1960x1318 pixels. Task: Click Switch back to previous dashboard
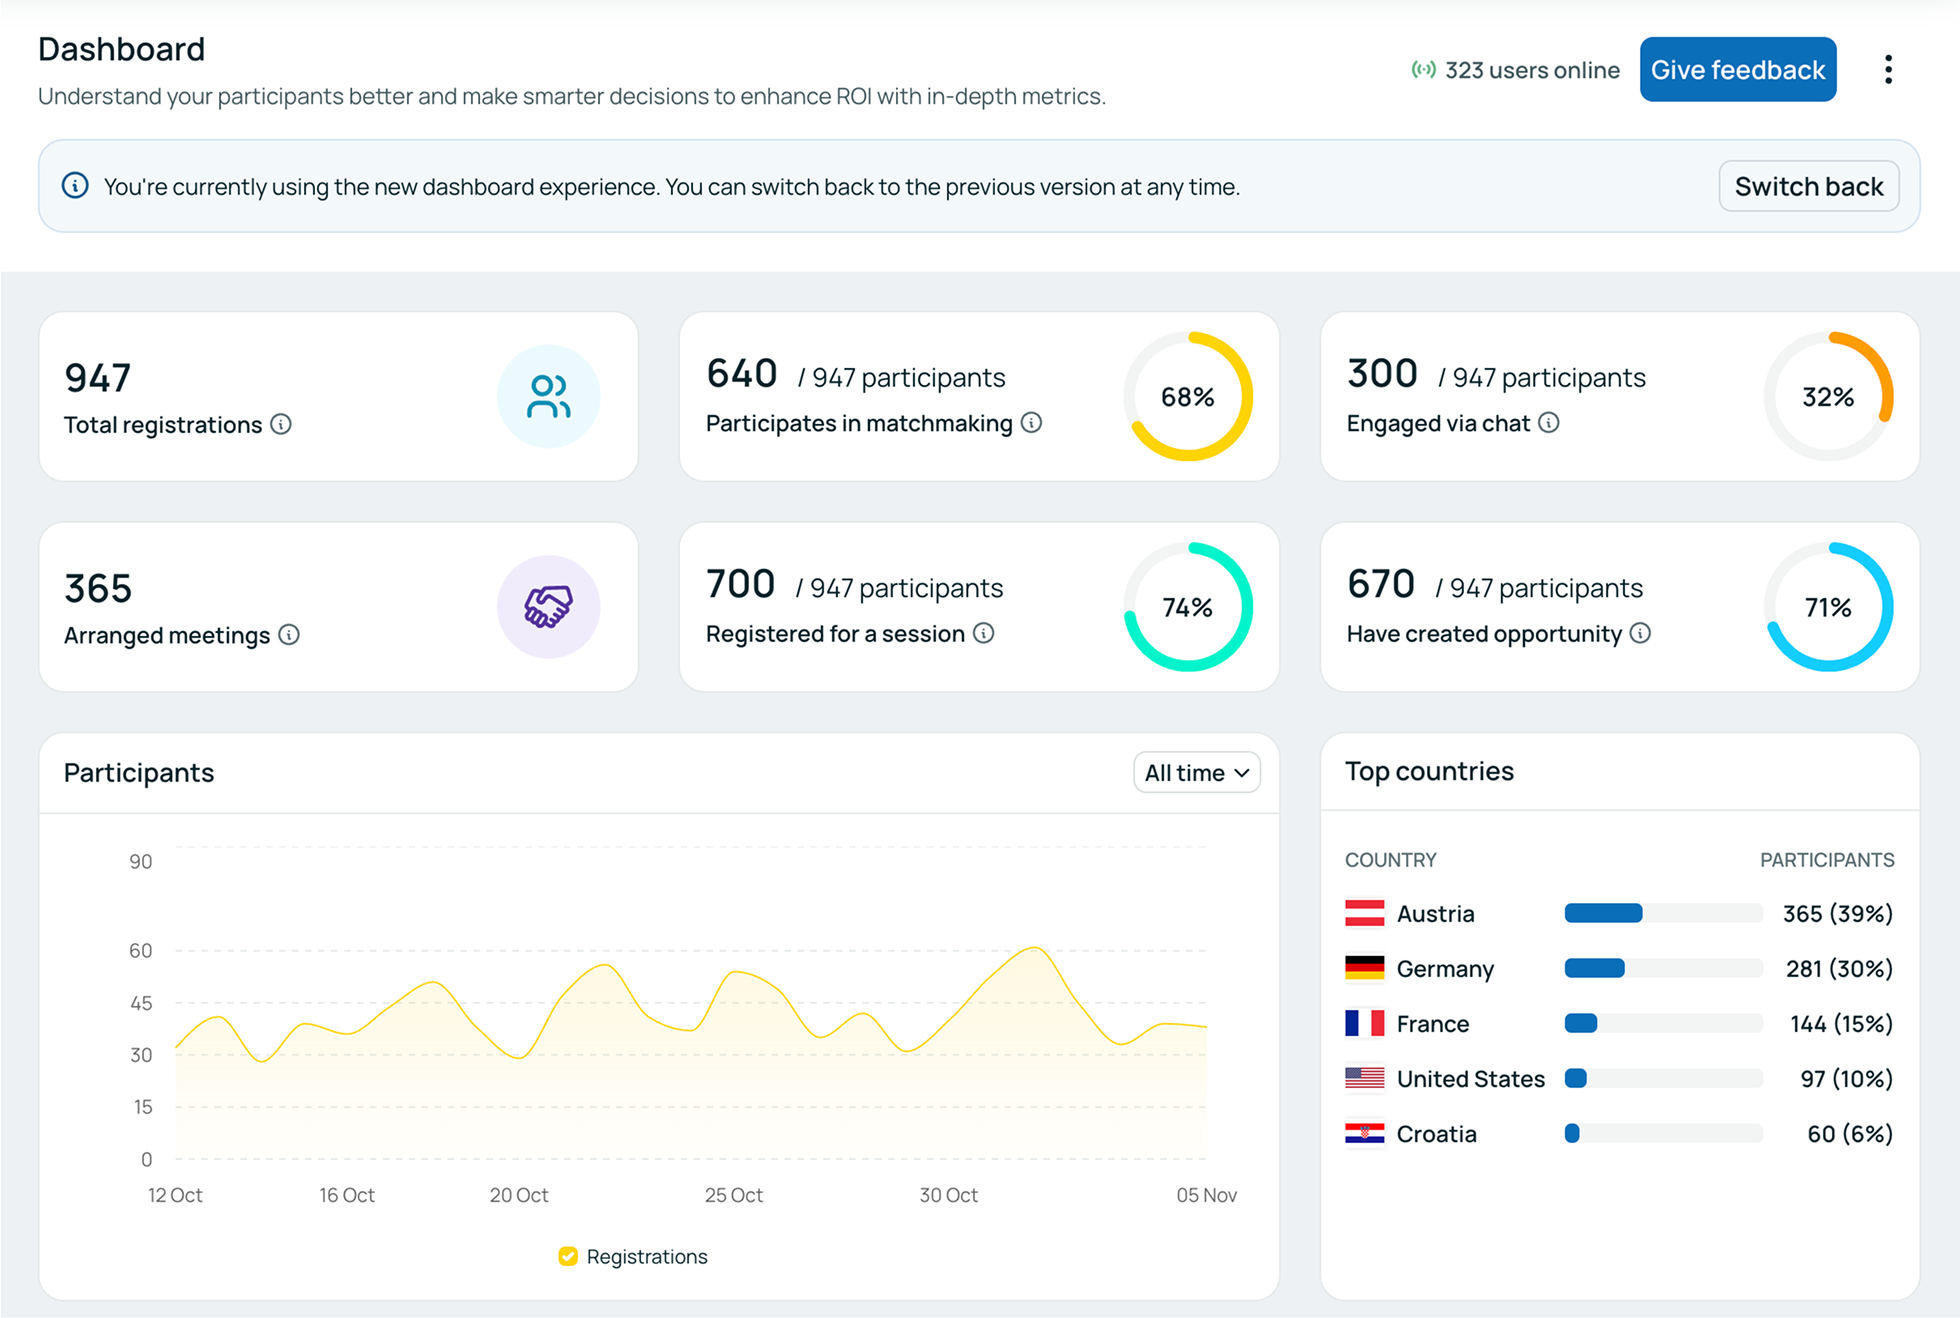point(1808,186)
